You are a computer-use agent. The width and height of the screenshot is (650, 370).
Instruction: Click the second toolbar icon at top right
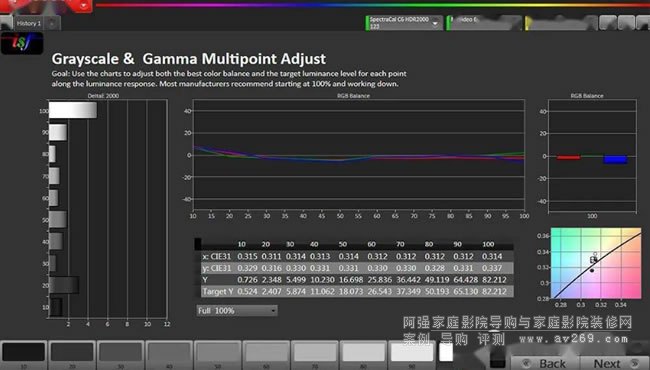(626, 23)
